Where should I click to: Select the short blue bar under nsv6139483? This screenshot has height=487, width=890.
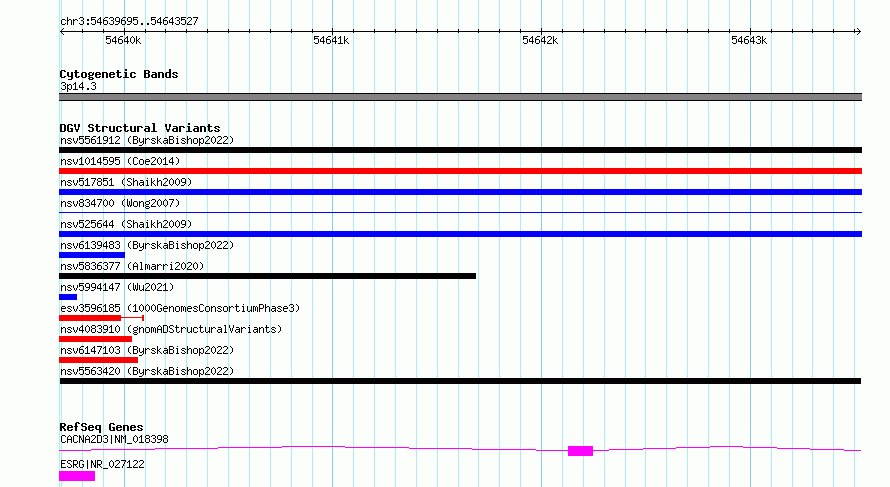click(x=92, y=255)
